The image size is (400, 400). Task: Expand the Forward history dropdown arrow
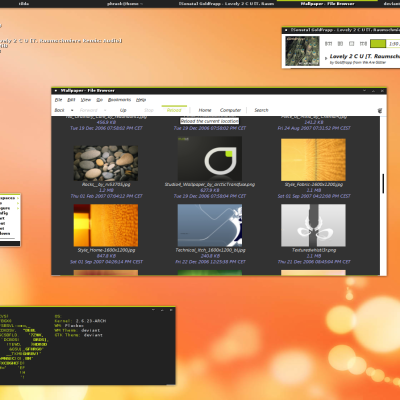click(105, 110)
